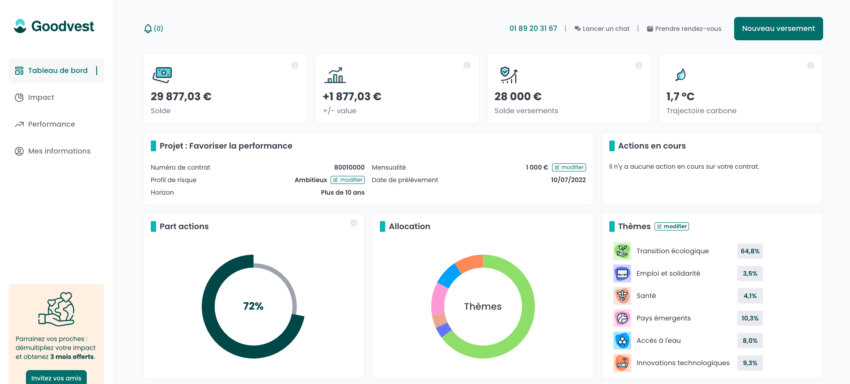Click the Thèmes label in Allocation donut
The width and height of the screenshot is (850, 384).
483,306
